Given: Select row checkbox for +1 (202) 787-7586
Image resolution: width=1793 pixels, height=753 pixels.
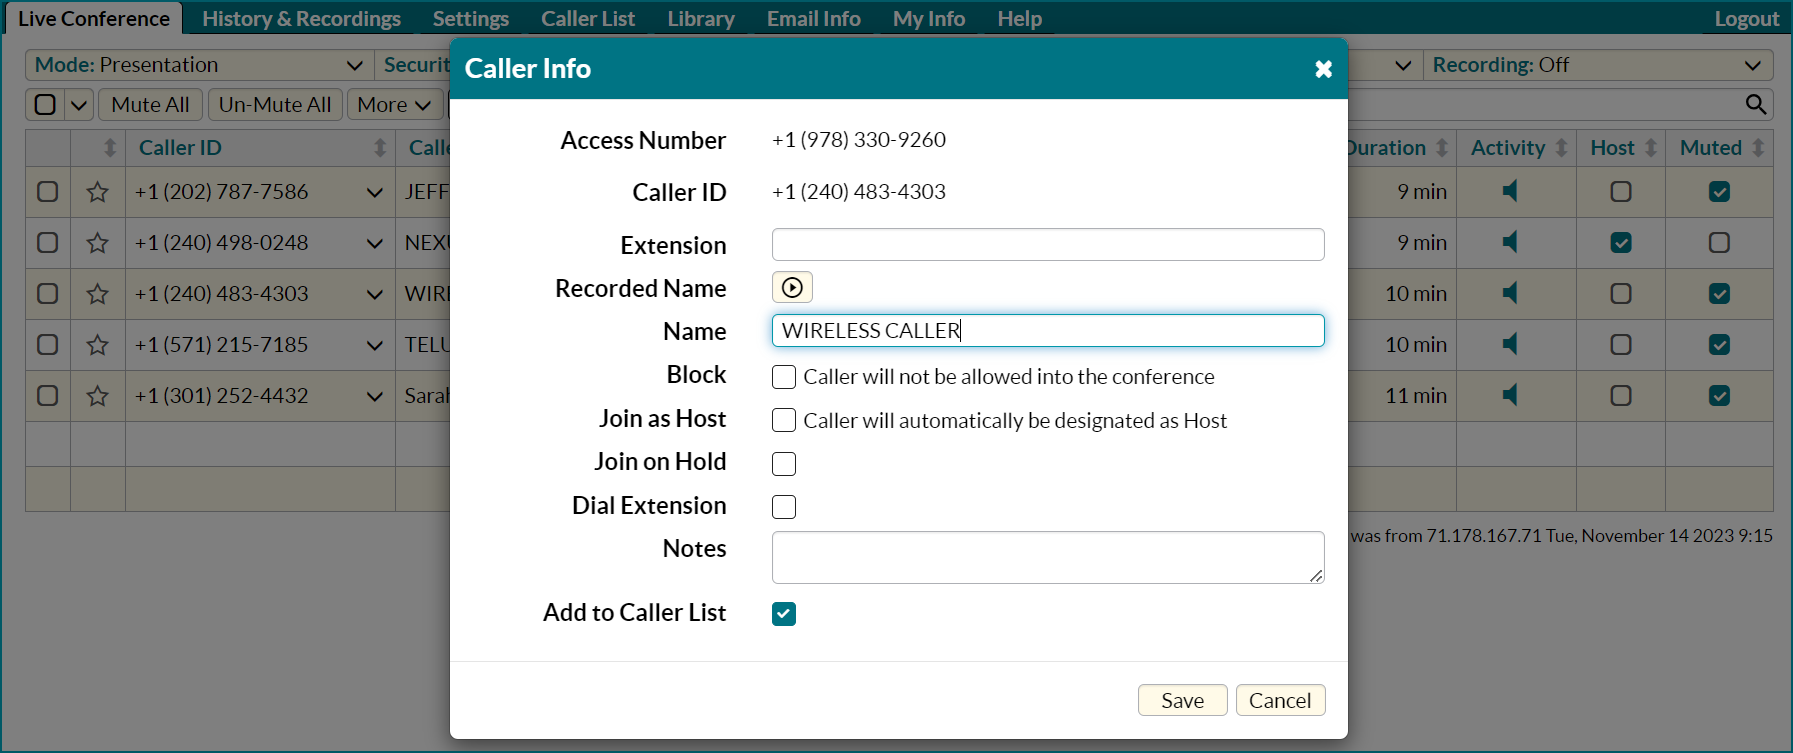Looking at the screenshot, I should point(47,191).
